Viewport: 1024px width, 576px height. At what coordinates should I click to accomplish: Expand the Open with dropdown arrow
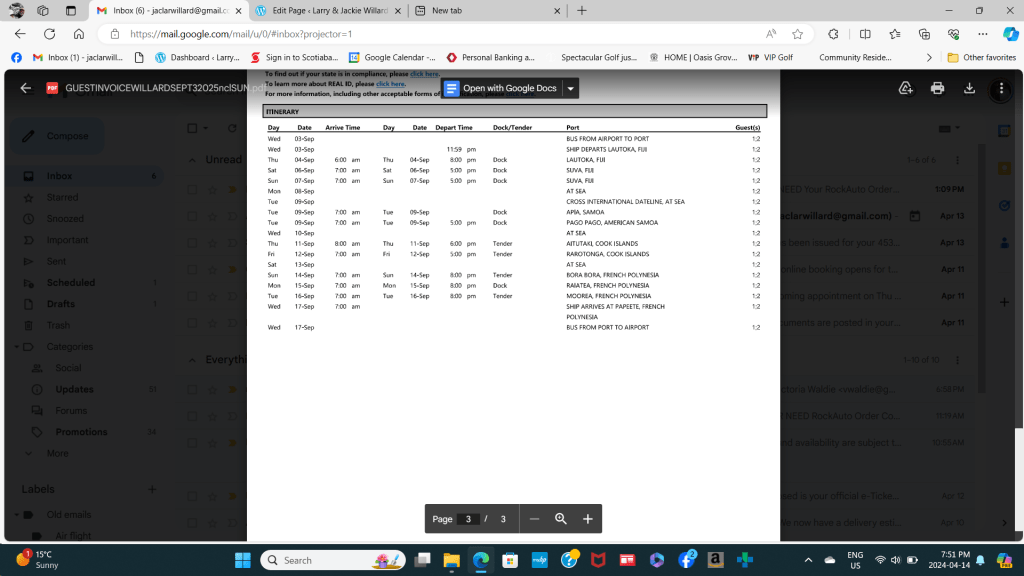coord(570,88)
